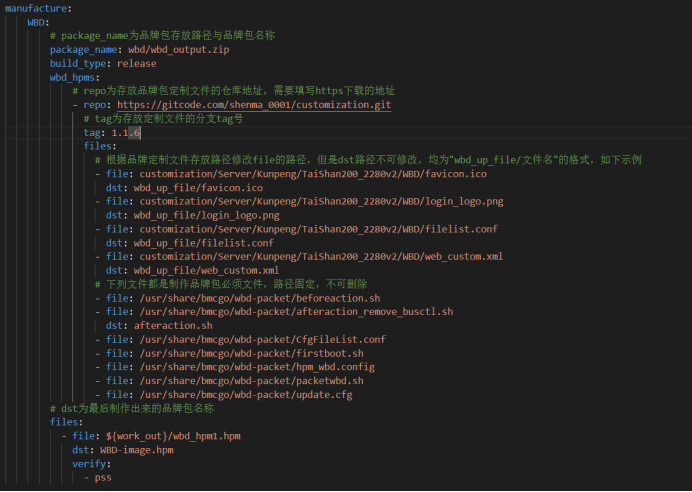
Task: Click the dst afteraction.sh value
Action: coord(173,325)
